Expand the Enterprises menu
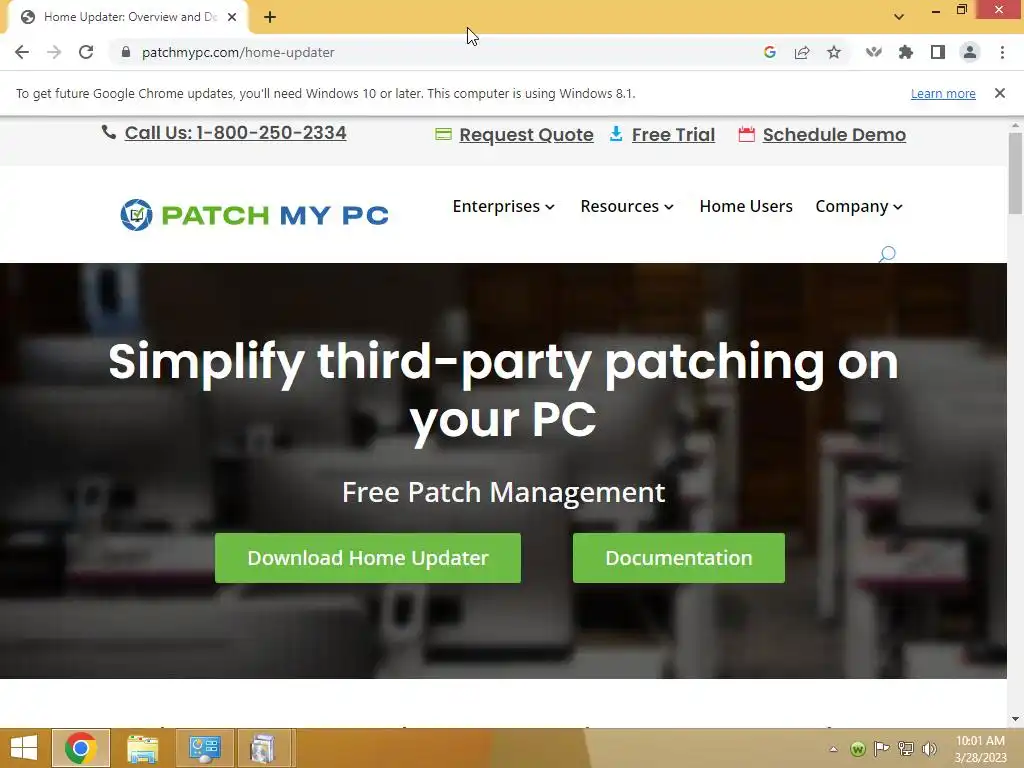1024x768 pixels. [x=504, y=206]
